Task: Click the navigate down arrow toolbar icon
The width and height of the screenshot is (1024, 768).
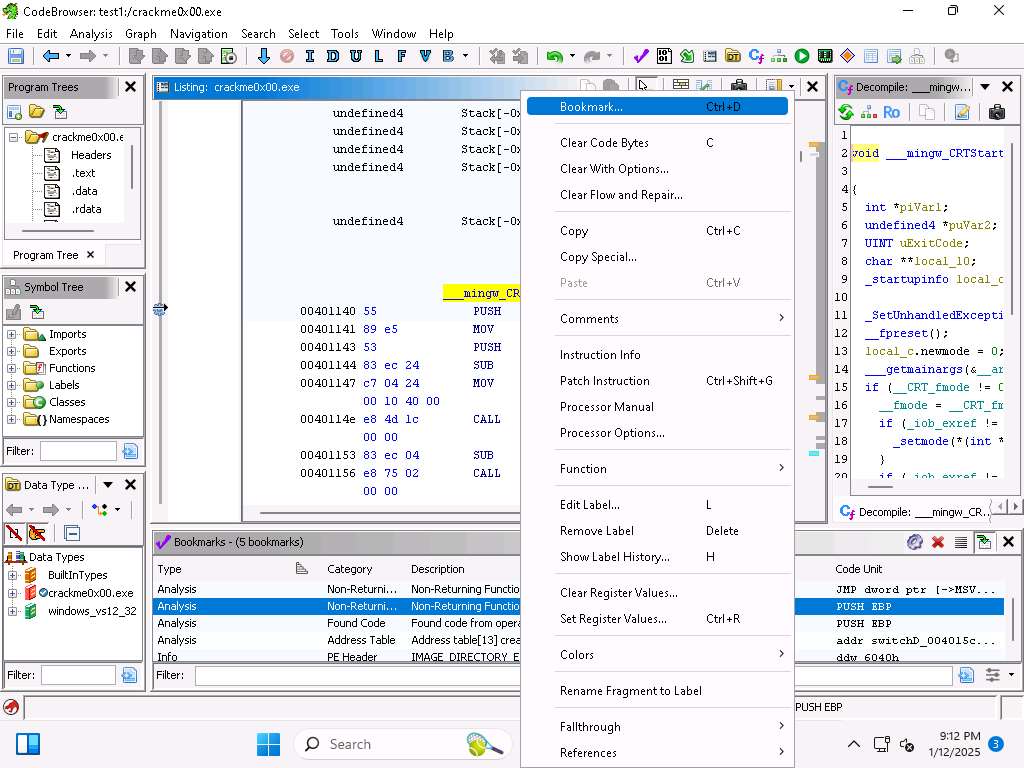Action: click(x=264, y=57)
